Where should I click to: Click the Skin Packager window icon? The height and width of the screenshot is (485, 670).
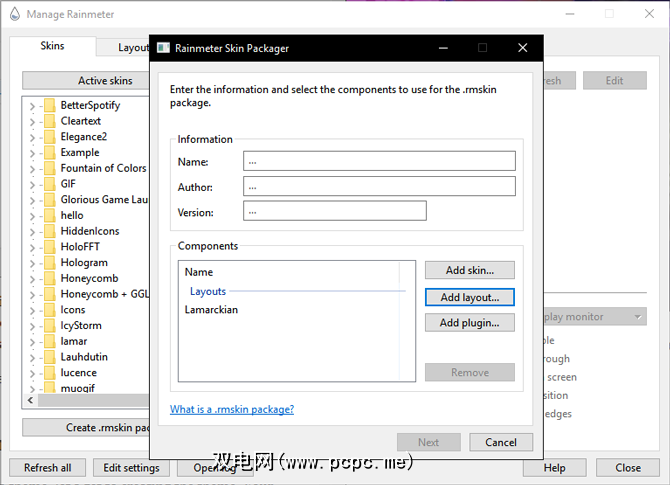pos(163,48)
